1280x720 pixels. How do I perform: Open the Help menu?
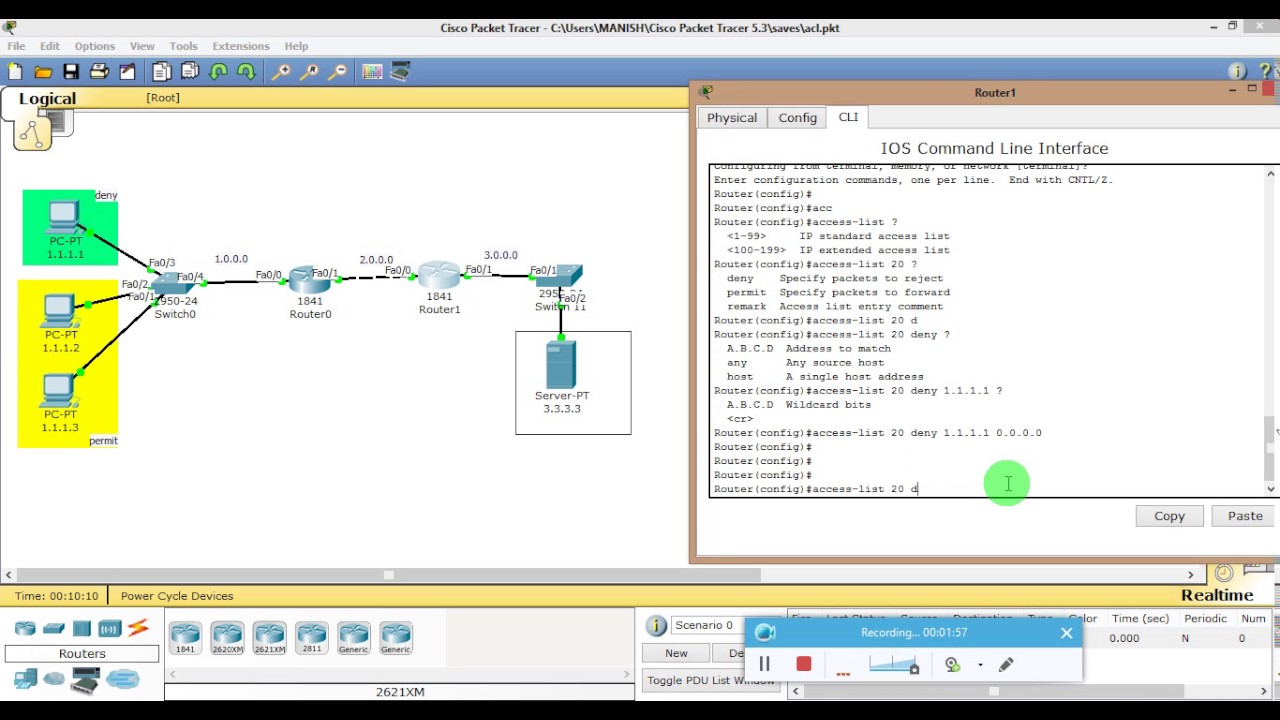(x=296, y=46)
